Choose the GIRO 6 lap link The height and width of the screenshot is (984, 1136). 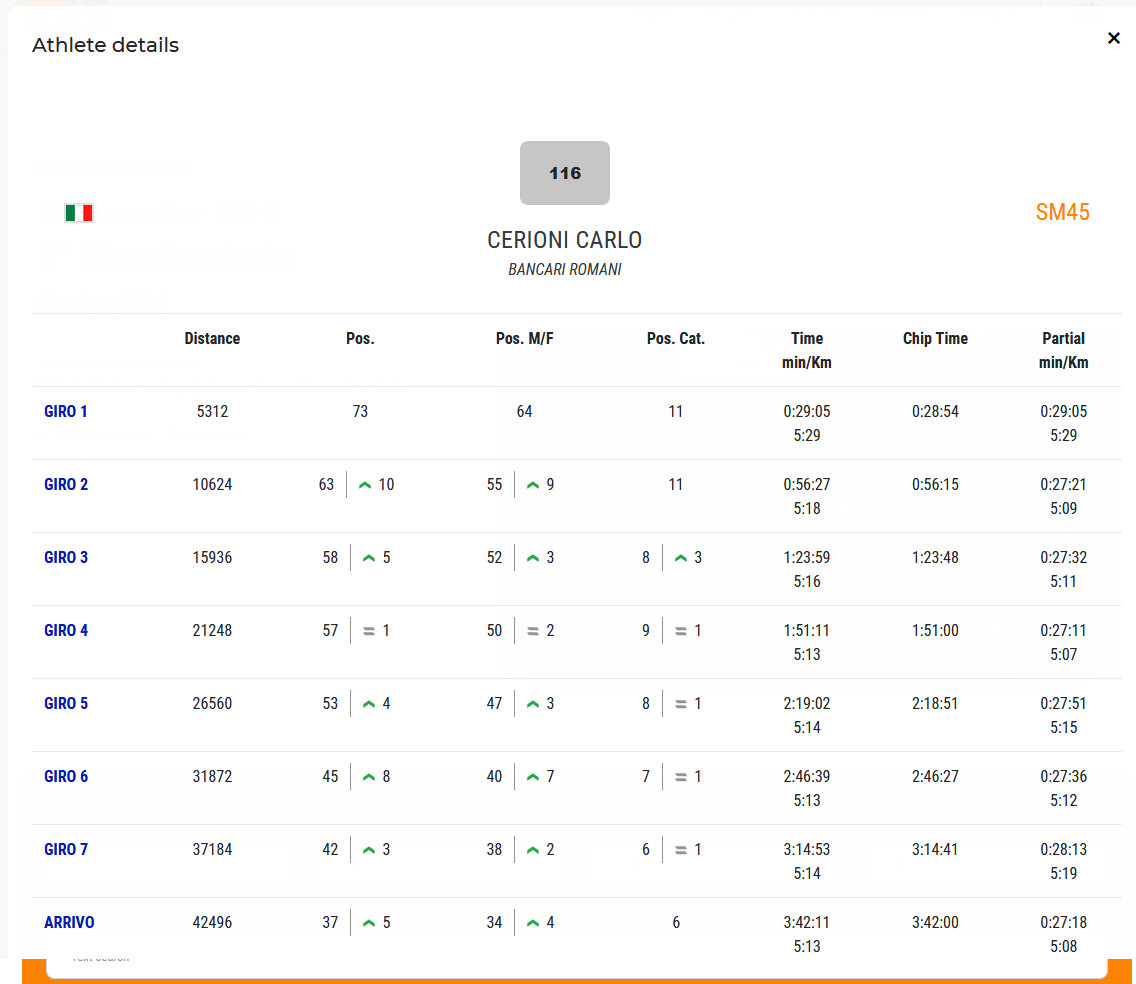point(66,776)
